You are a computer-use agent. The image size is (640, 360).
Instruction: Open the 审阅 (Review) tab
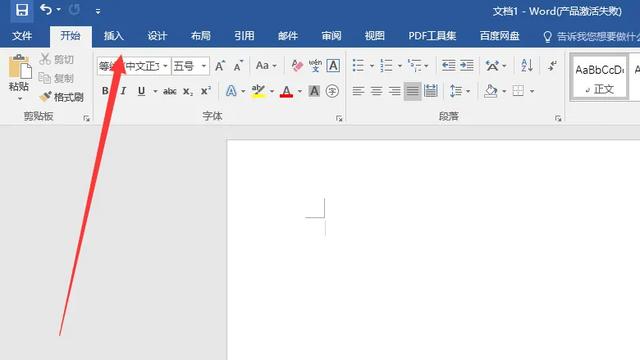click(331, 36)
